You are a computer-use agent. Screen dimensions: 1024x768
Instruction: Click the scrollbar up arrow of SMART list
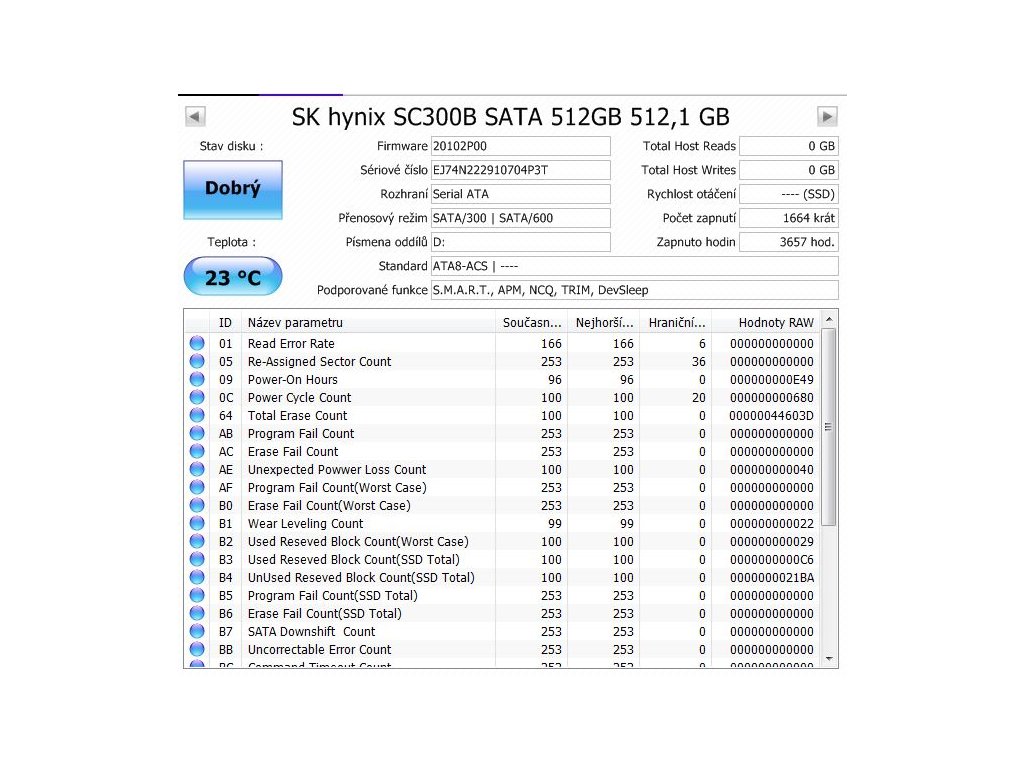click(829, 319)
